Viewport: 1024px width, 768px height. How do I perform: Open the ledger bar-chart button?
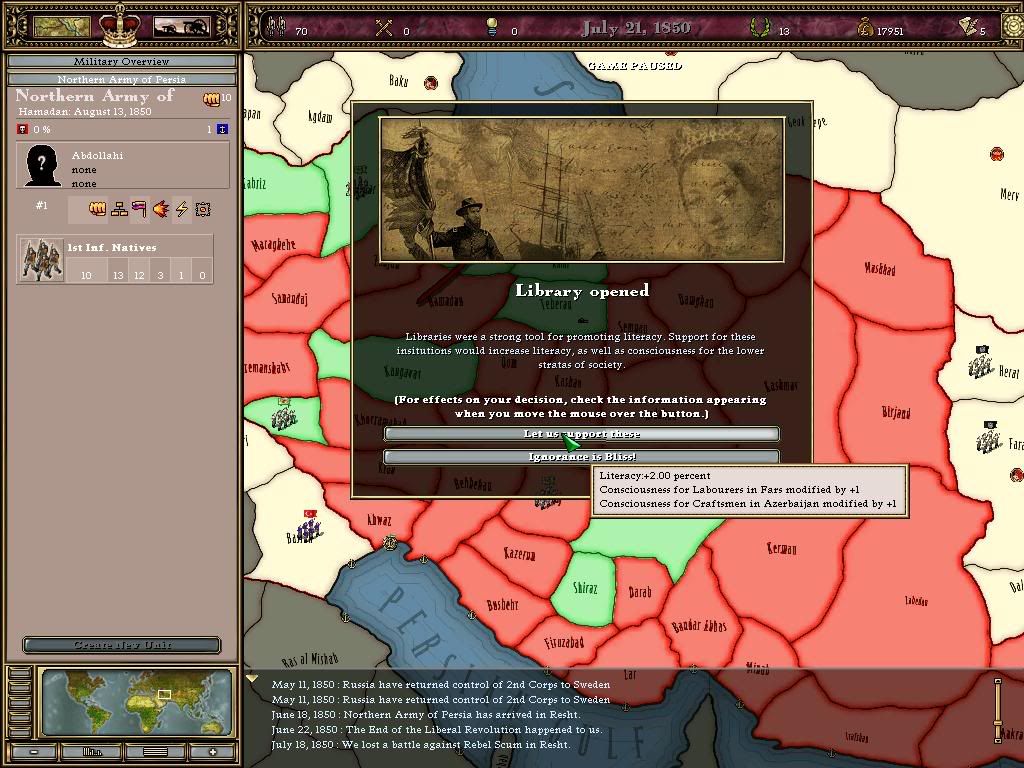click(91, 752)
